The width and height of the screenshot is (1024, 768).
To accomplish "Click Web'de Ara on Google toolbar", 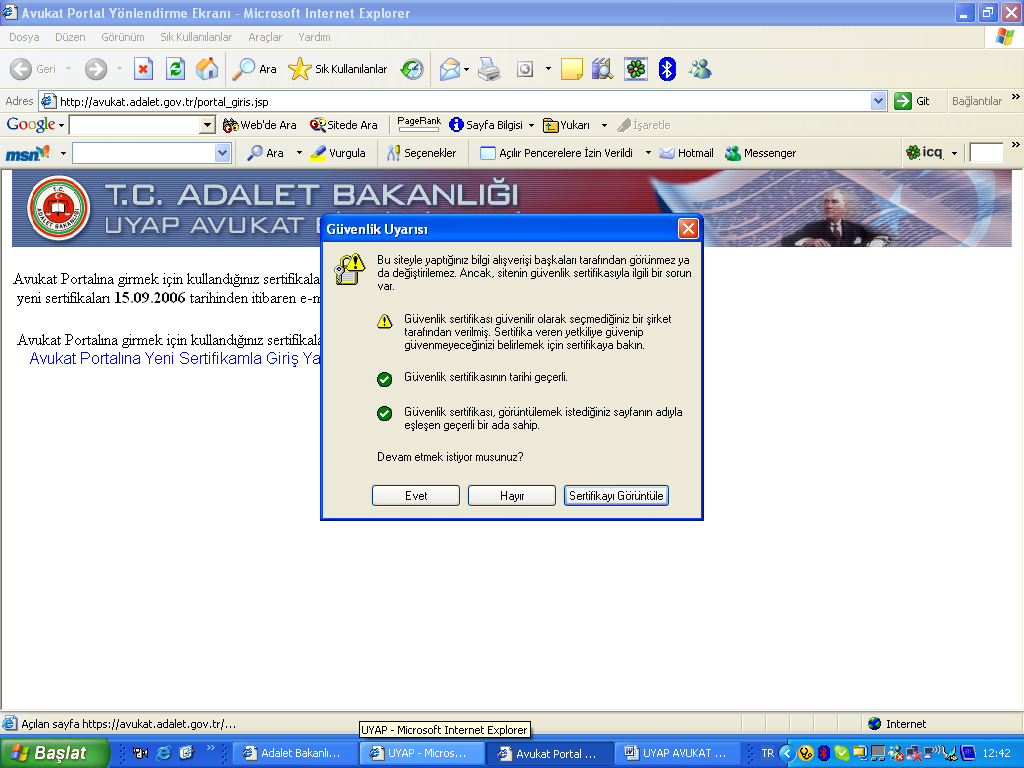I will pos(259,125).
